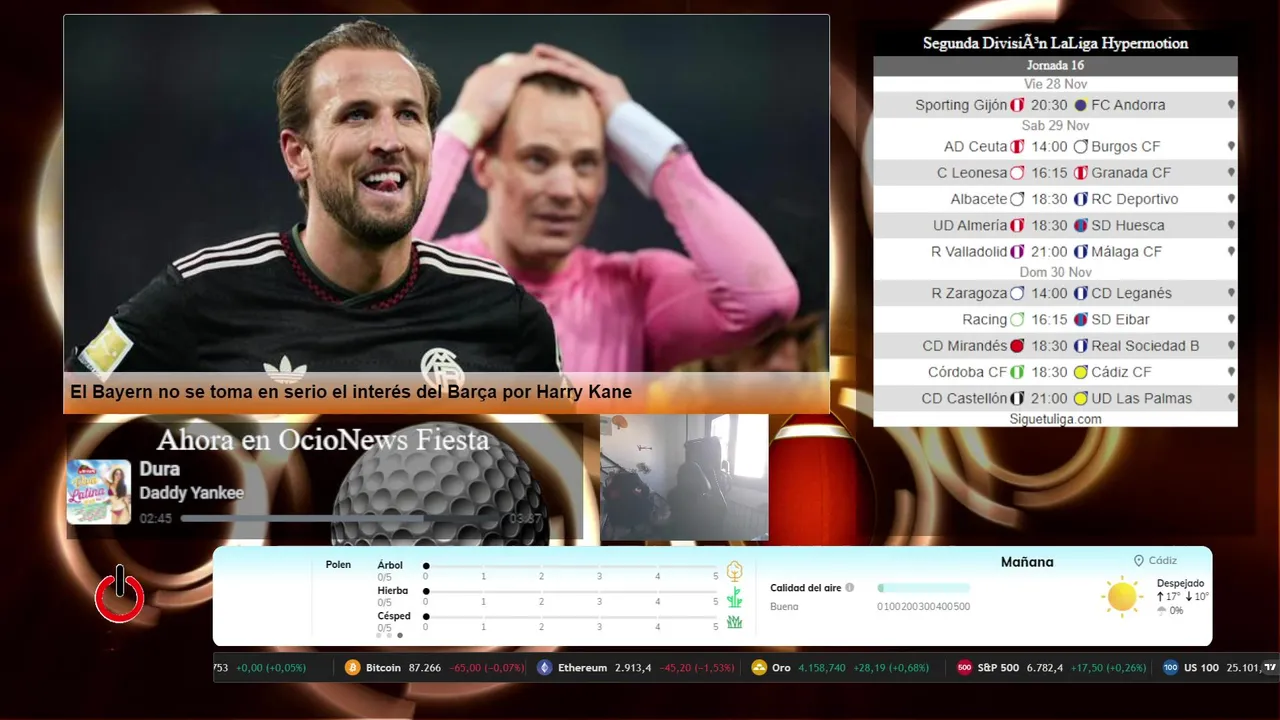Viewport: 1280px width, 720px height.
Task: Click the Ethereum price 2.913,4
Action: pos(633,668)
